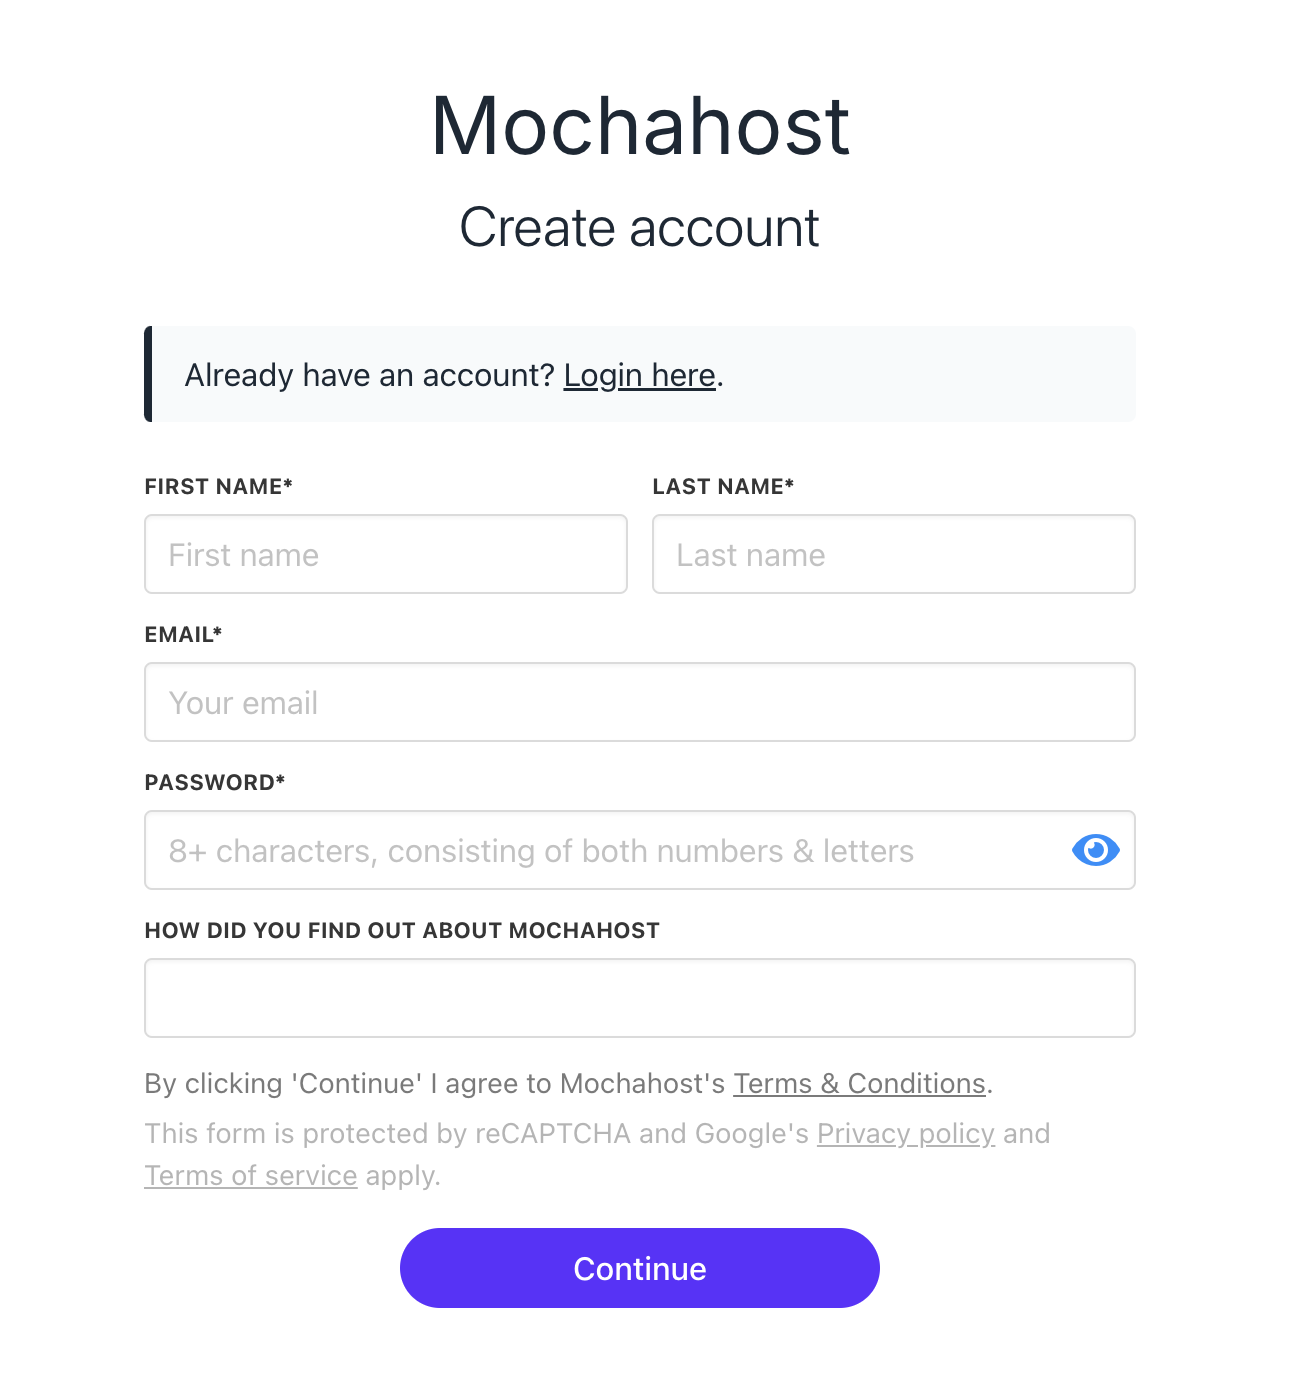Open Google's Terms of service
Image resolution: width=1296 pixels, height=1380 pixels.
point(250,1175)
